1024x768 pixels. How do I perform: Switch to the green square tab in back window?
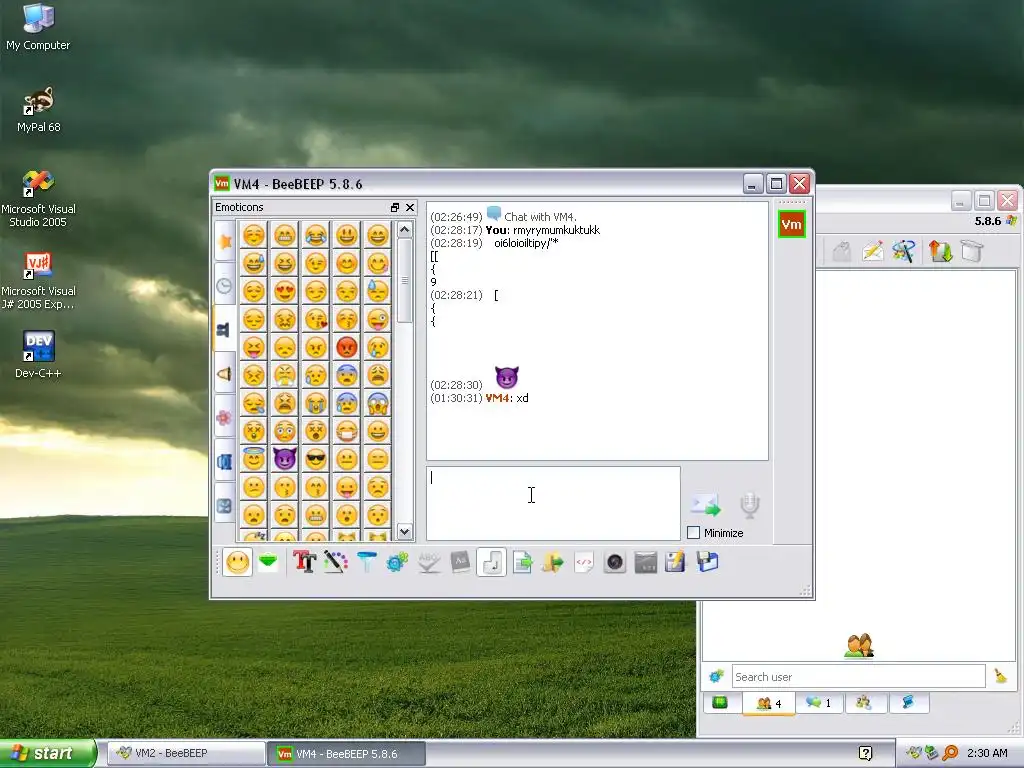(x=720, y=703)
